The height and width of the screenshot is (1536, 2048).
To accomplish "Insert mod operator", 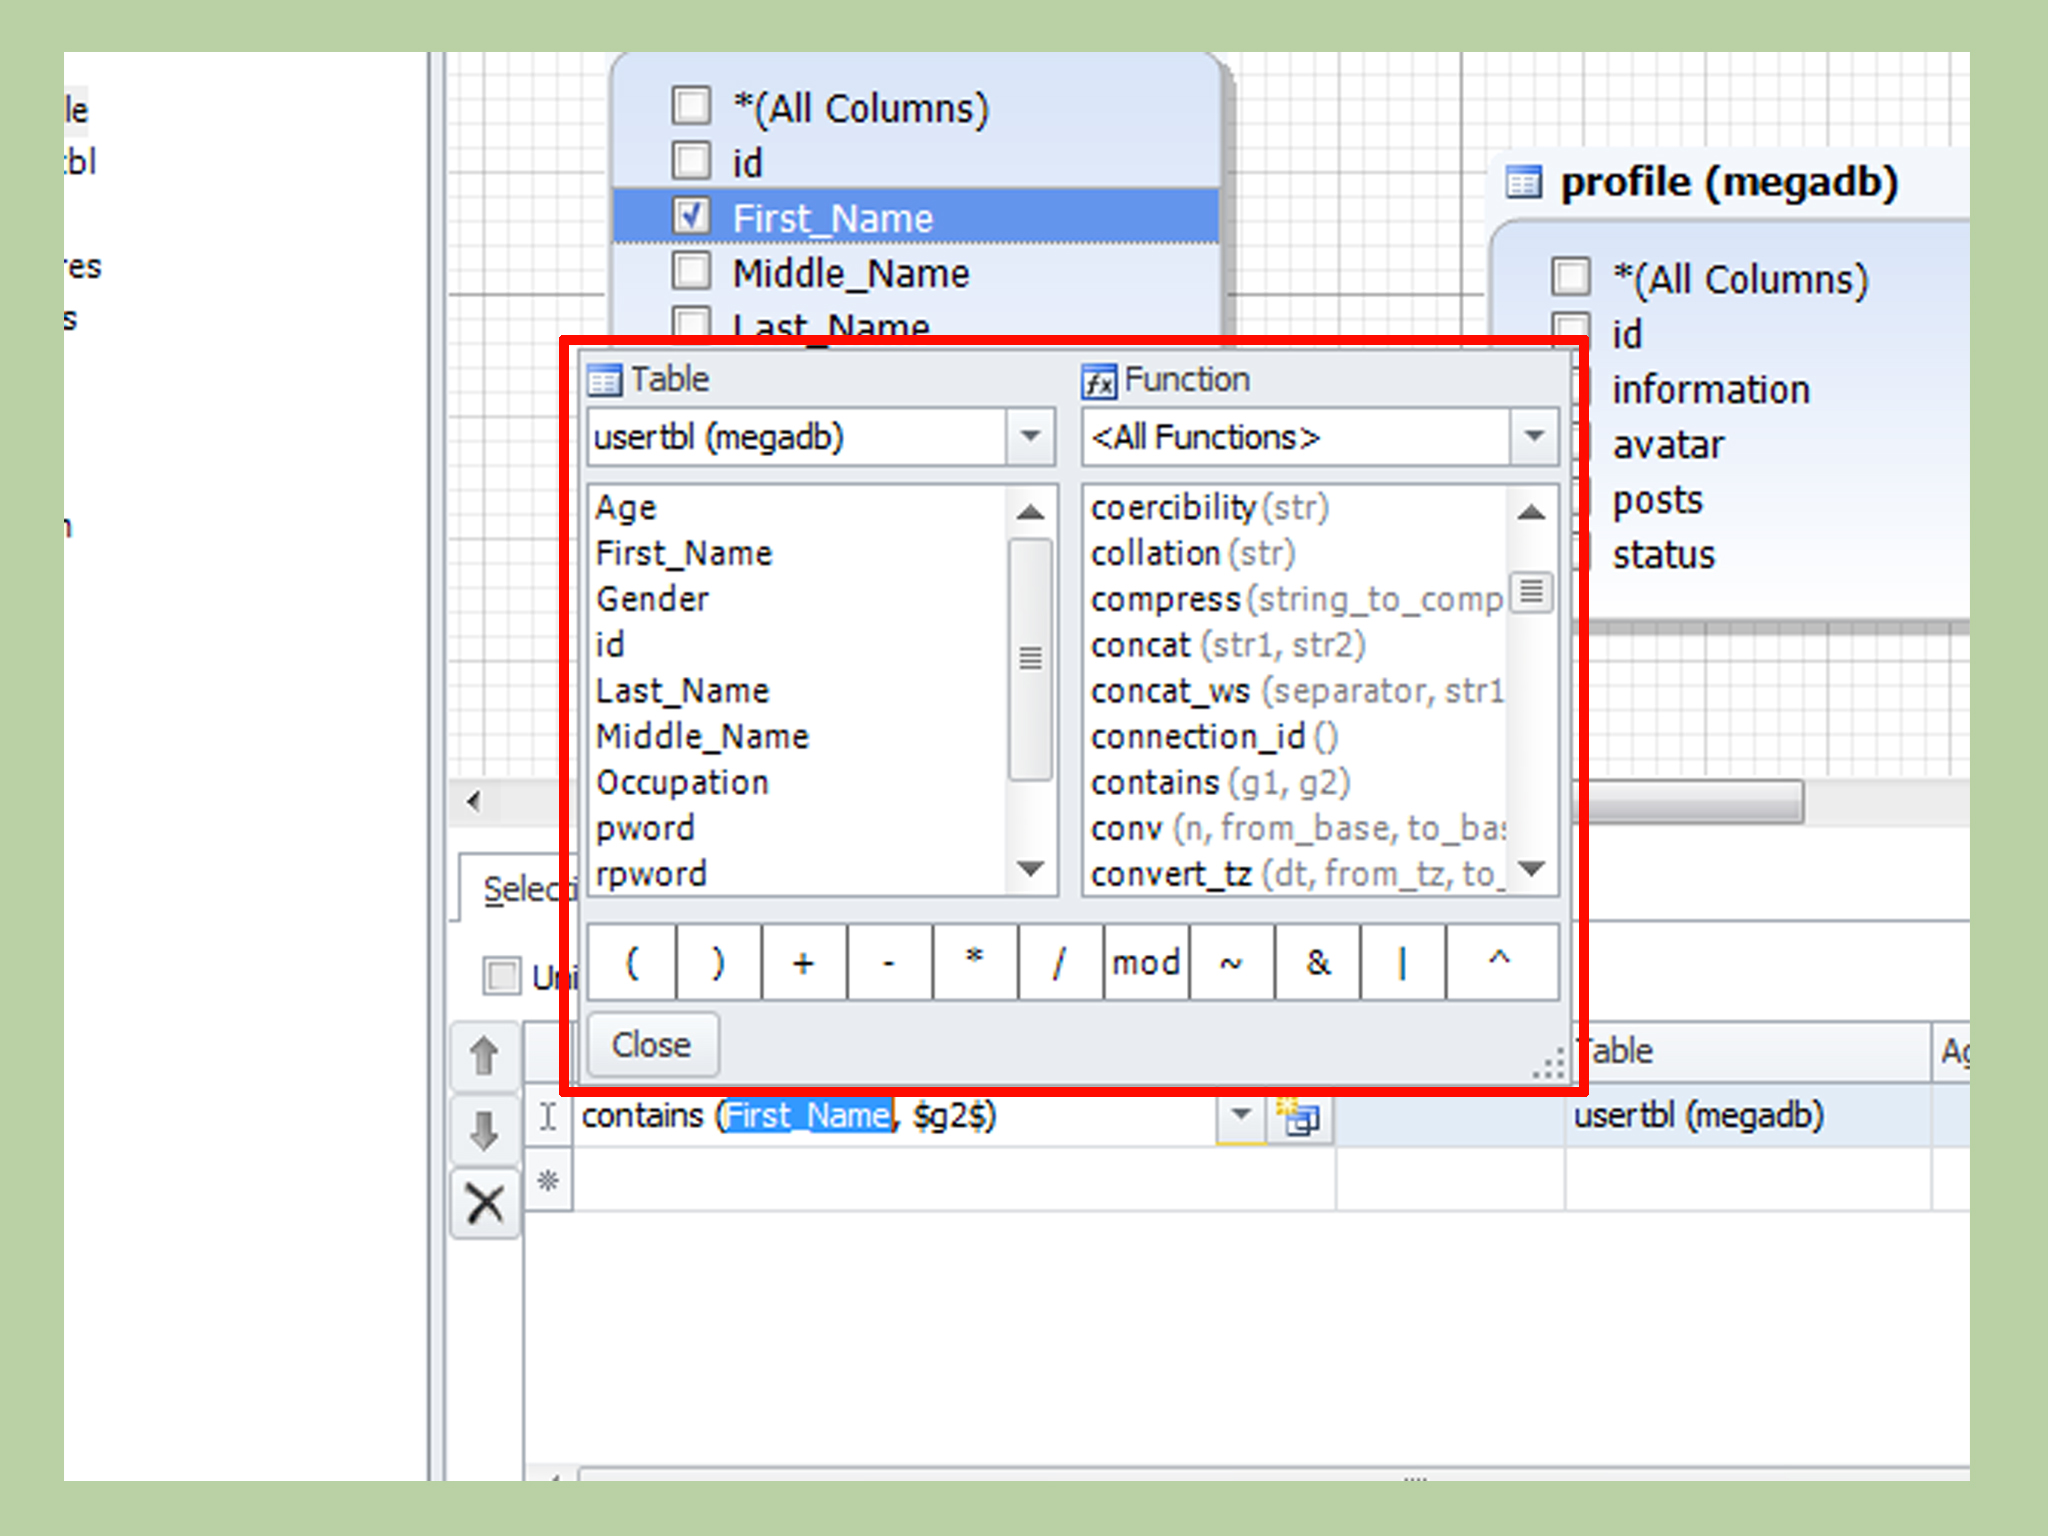I will click(1146, 963).
